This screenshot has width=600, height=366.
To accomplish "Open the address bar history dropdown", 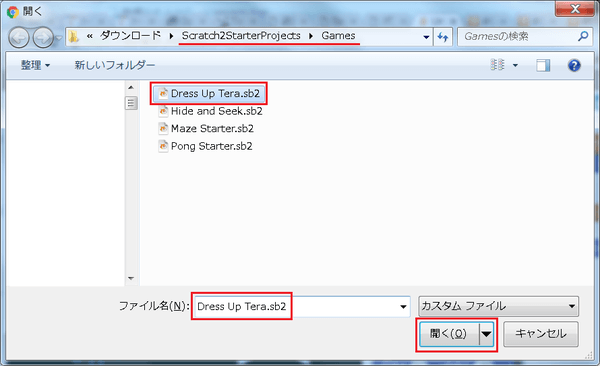I will [x=426, y=37].
